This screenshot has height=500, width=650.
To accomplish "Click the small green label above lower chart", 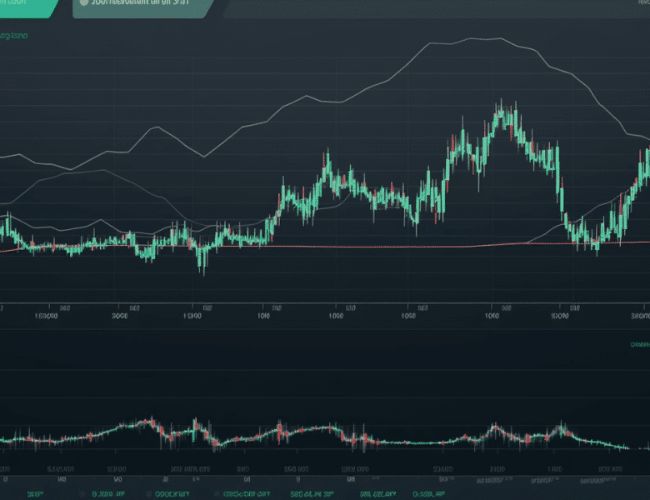I will [x=640, y=345].
